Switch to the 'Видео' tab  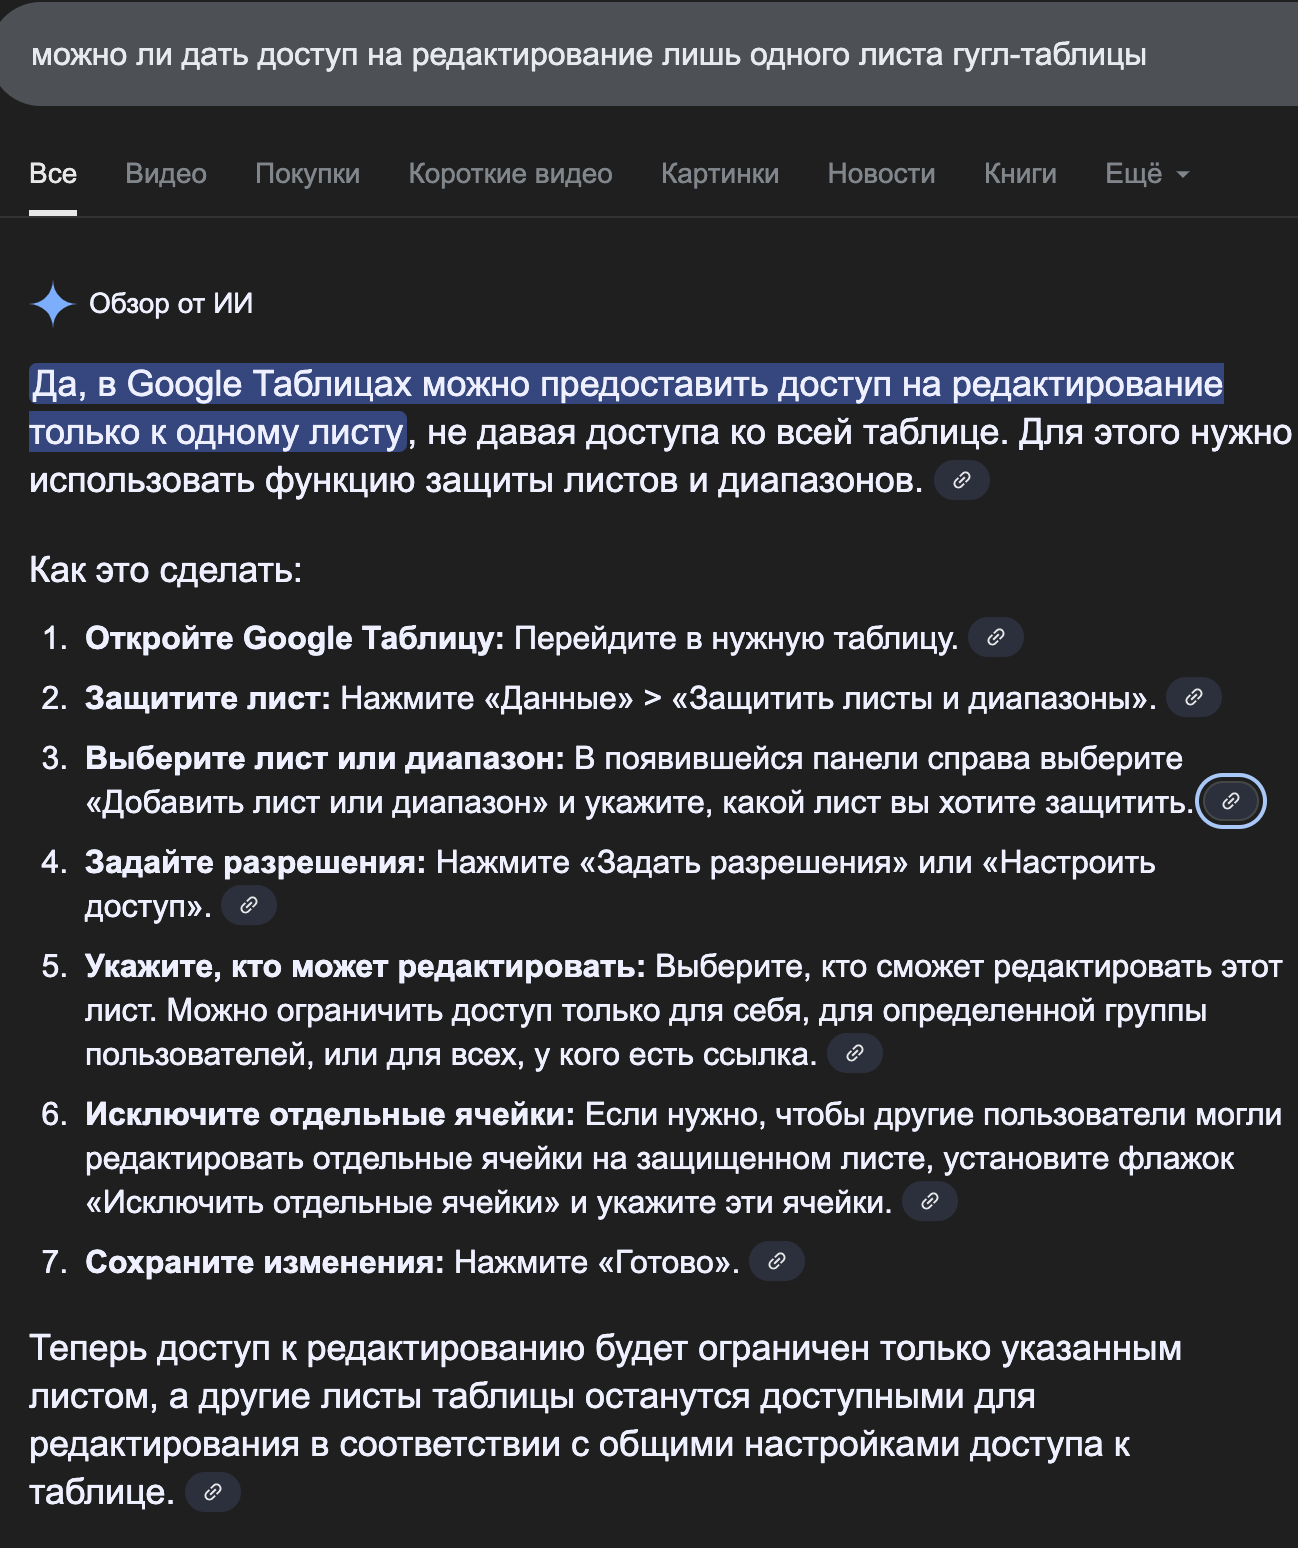point(166,174)
